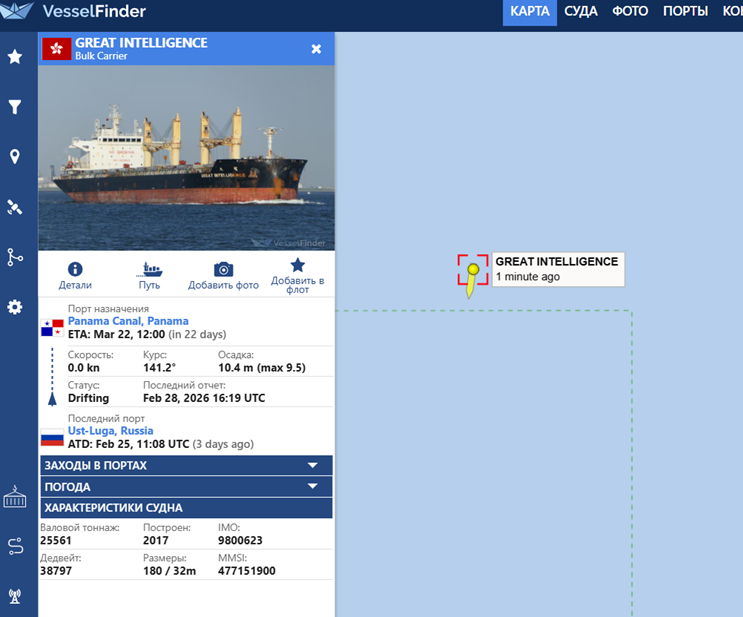Click the map pin places icon
This screenshot has height=617, width=743.
(15, 157)
